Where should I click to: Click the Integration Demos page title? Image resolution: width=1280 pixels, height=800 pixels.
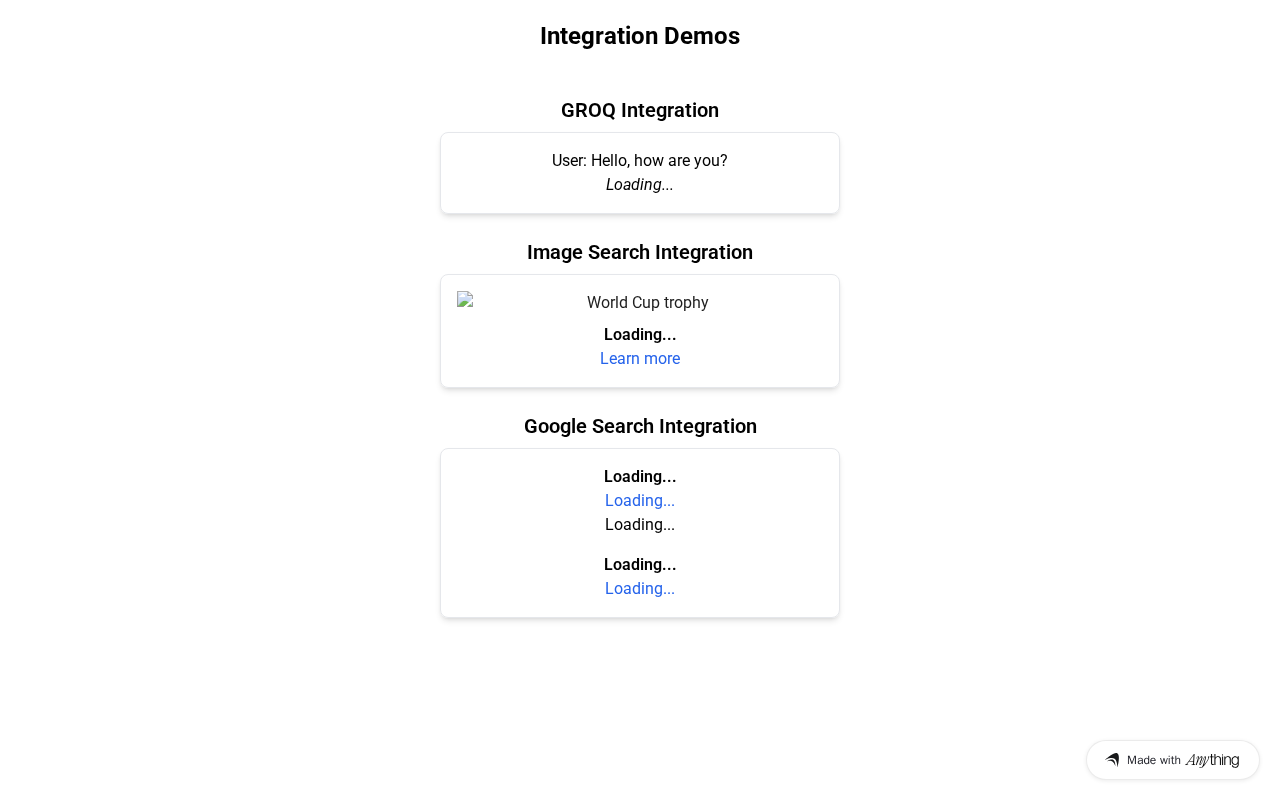(640, 36)
